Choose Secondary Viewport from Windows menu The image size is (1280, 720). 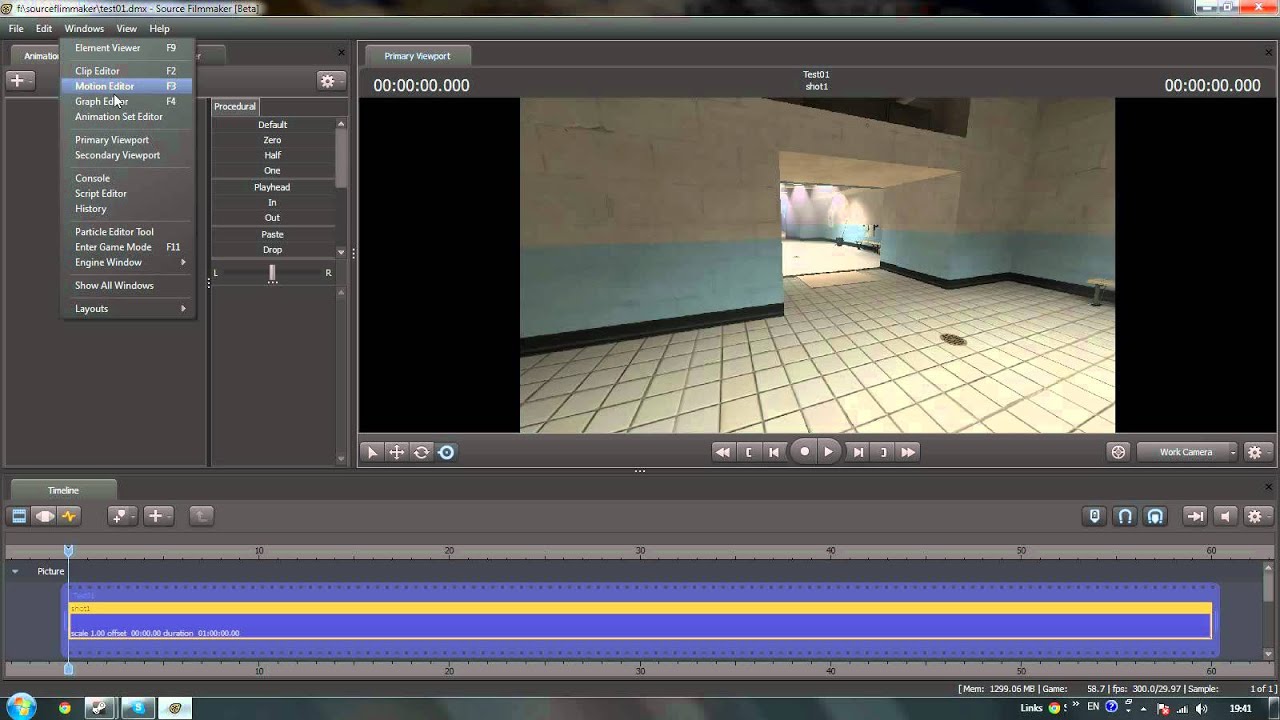(127, 155)
